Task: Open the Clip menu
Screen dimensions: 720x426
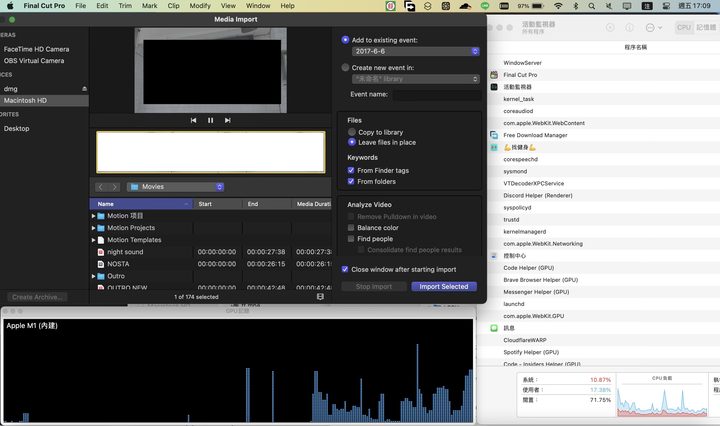Action: pos(174,6)
